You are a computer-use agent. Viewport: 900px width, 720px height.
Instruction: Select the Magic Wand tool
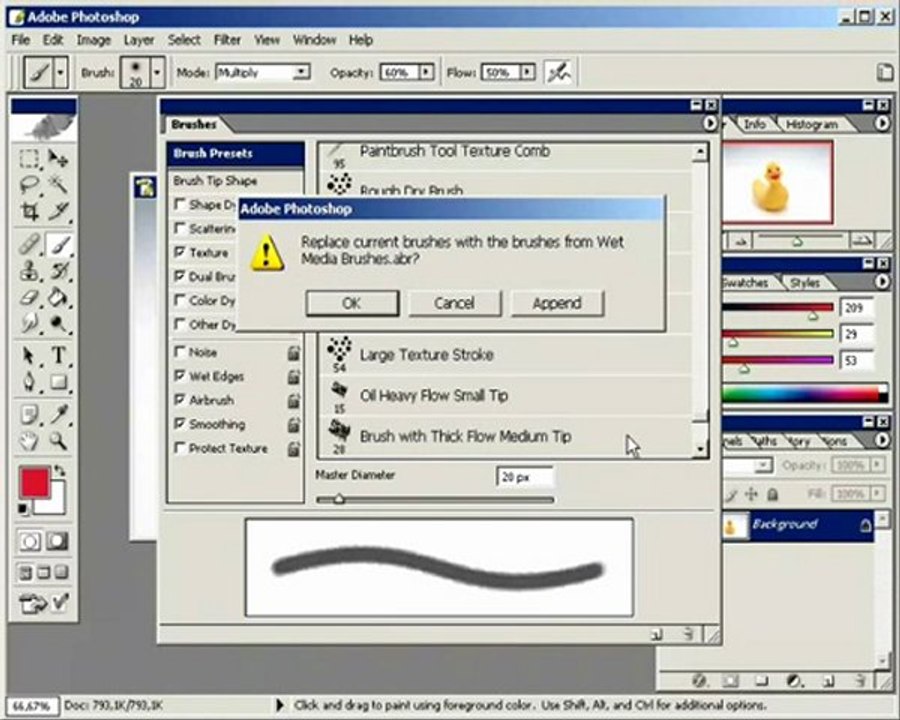(59, 185)
